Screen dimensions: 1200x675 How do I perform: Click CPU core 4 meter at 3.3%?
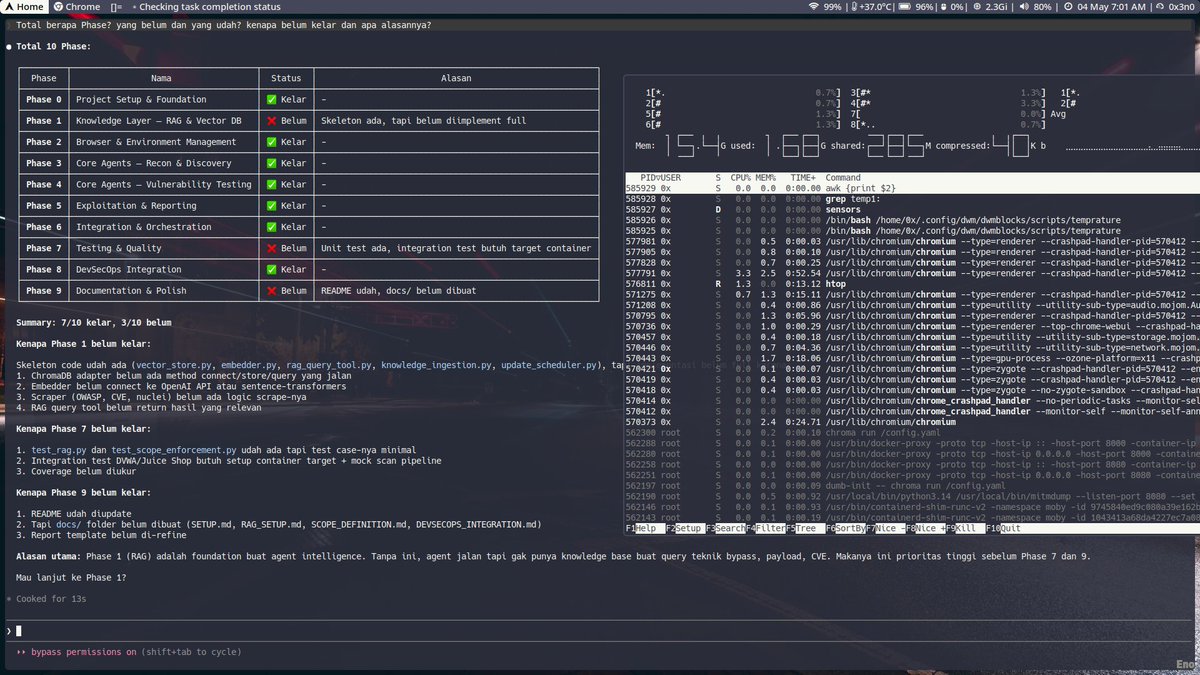click(x=947, y=103)
